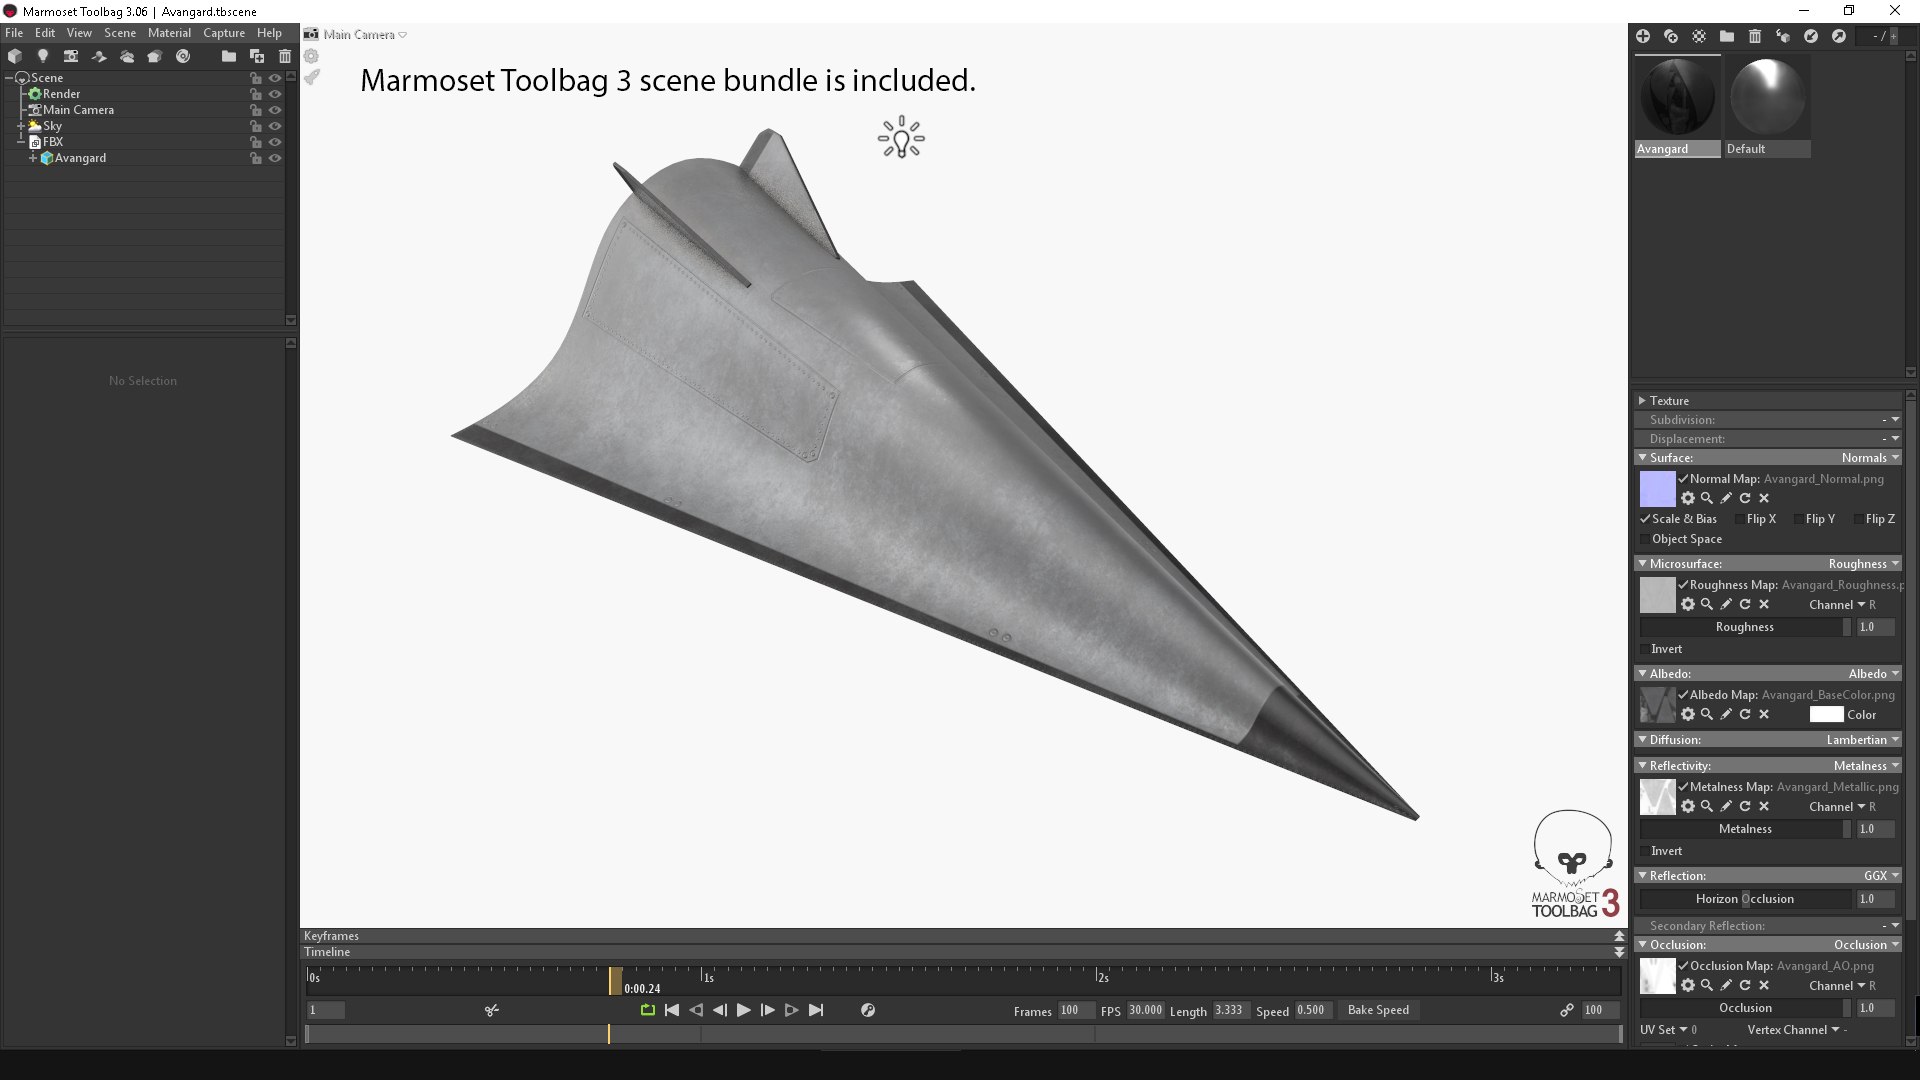Open the Scene menu
This screenshot has height=1080, width=1920.
tap(120, 33)
